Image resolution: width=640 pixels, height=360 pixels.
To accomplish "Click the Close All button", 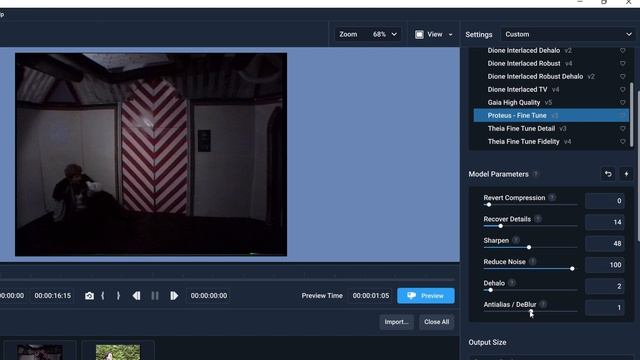I will [436, 322].
